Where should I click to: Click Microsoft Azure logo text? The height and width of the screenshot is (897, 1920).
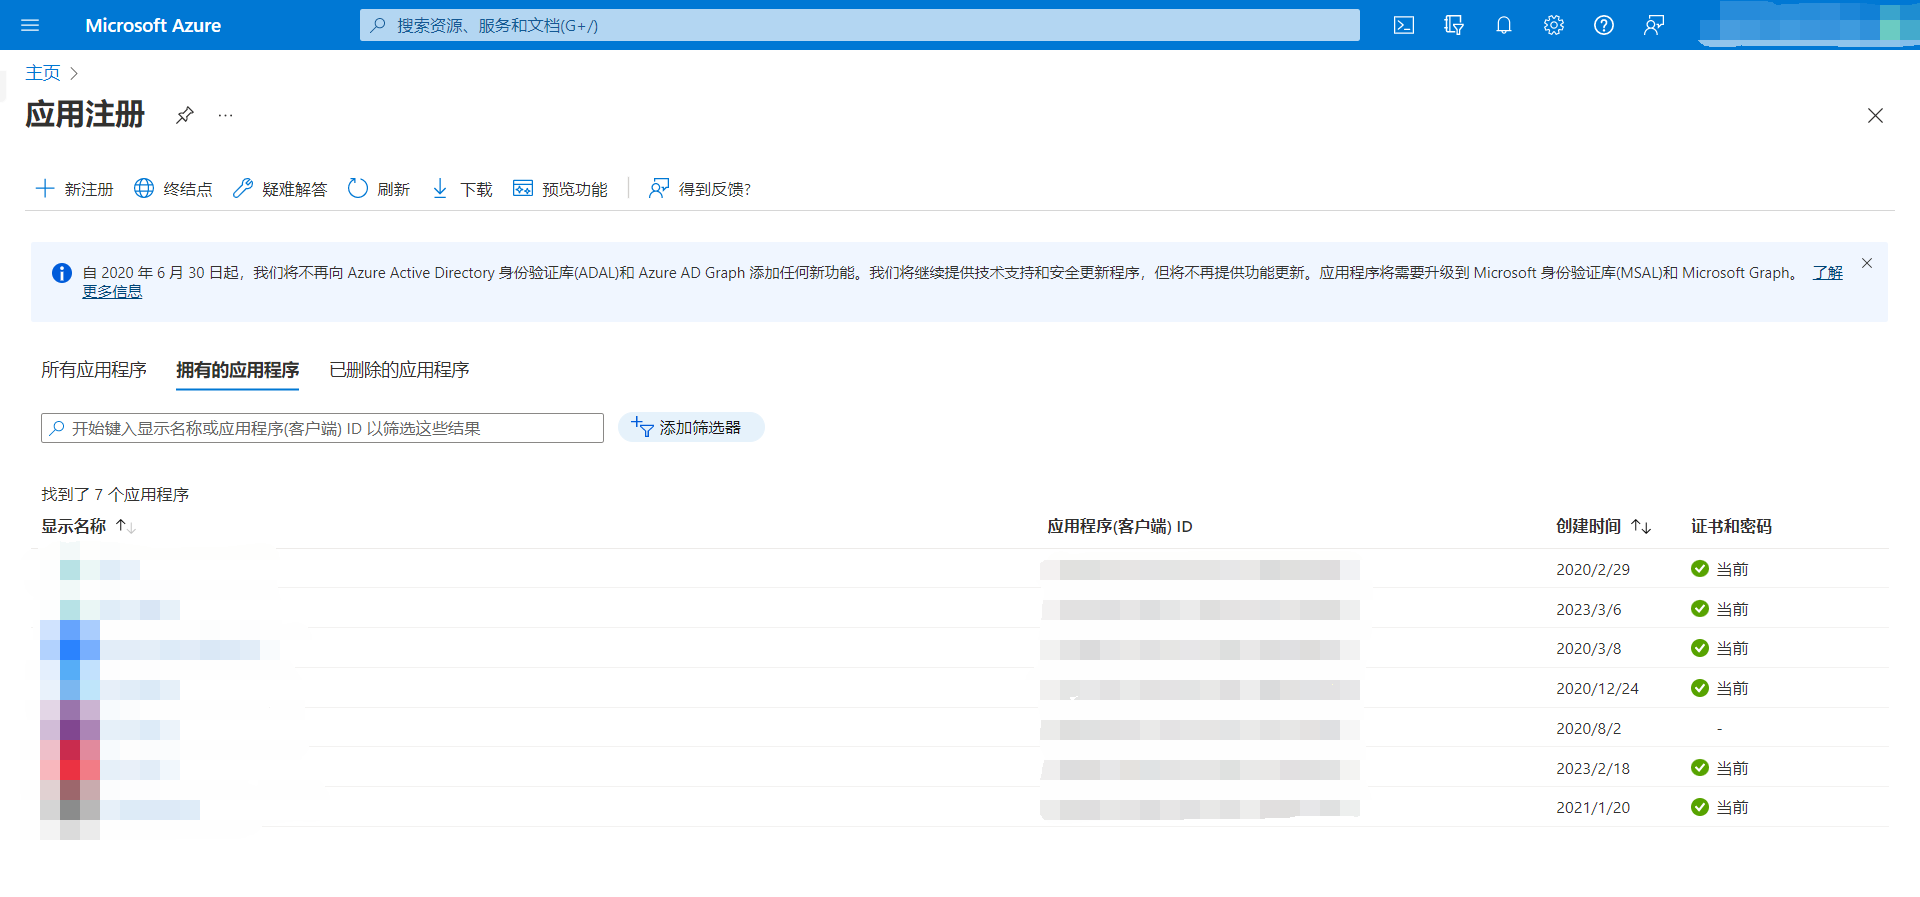pos(153,25)
